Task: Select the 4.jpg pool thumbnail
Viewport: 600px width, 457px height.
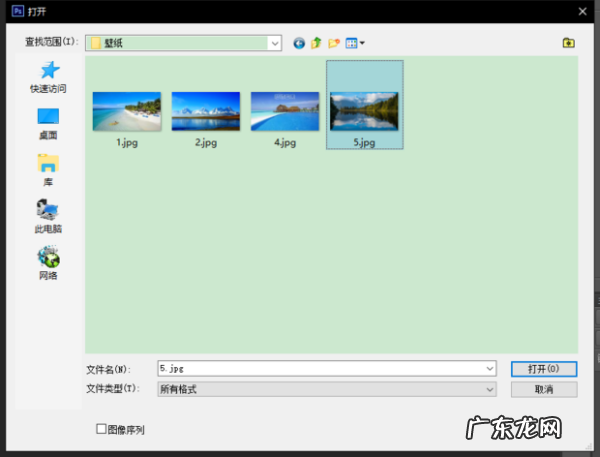Action: point(285,111)
